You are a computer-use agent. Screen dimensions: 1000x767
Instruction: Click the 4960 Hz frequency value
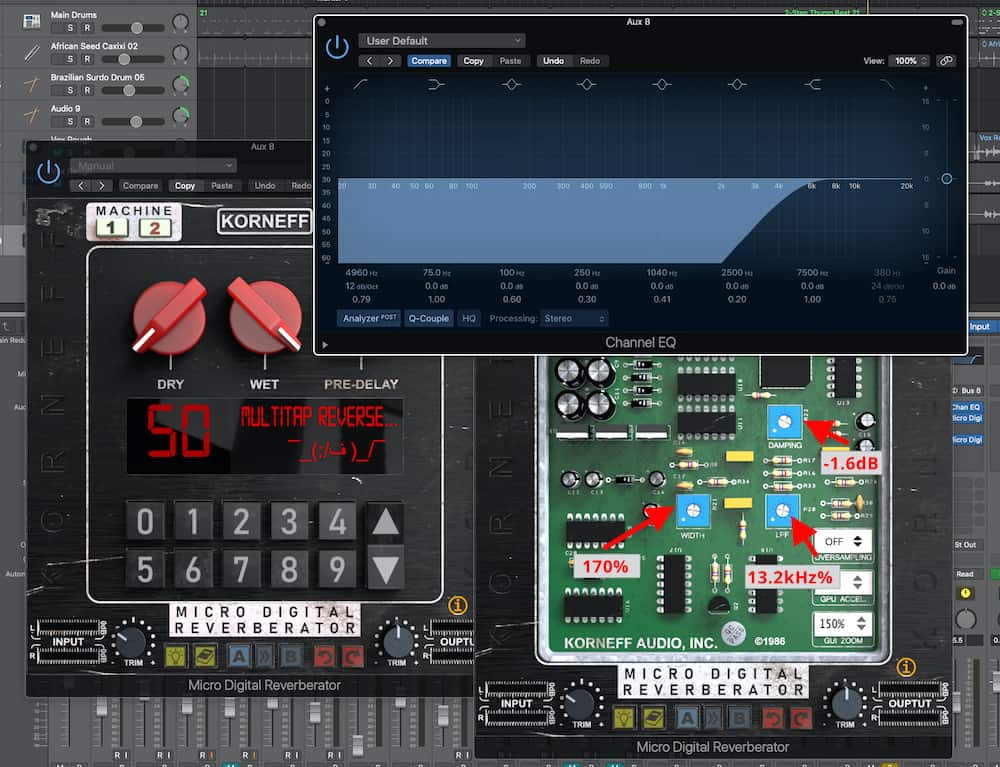[361, 272]
